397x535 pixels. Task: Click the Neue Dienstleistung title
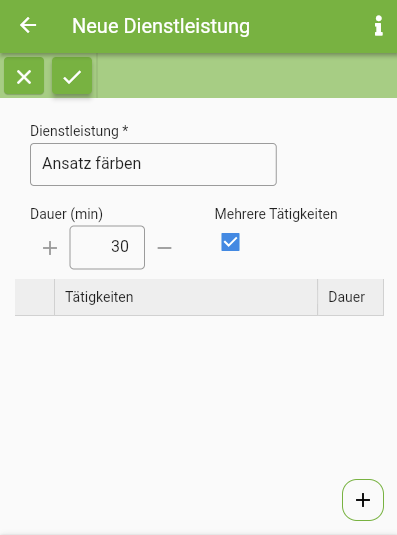tap(161, 26)
